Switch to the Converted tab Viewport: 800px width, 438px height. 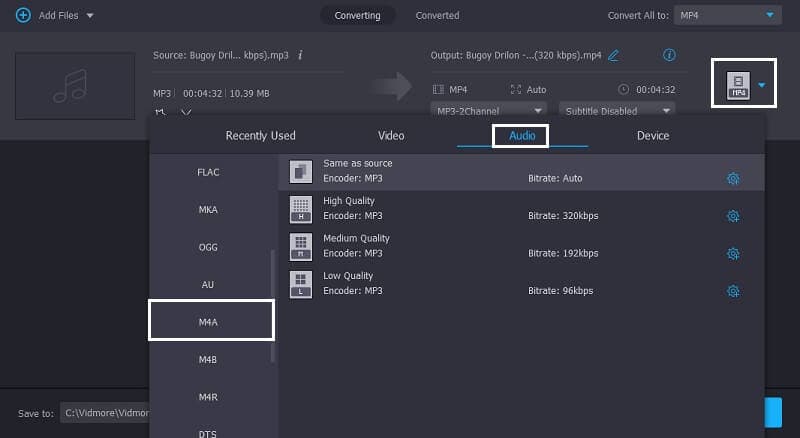pyautogui.click(x=437, y=15)
